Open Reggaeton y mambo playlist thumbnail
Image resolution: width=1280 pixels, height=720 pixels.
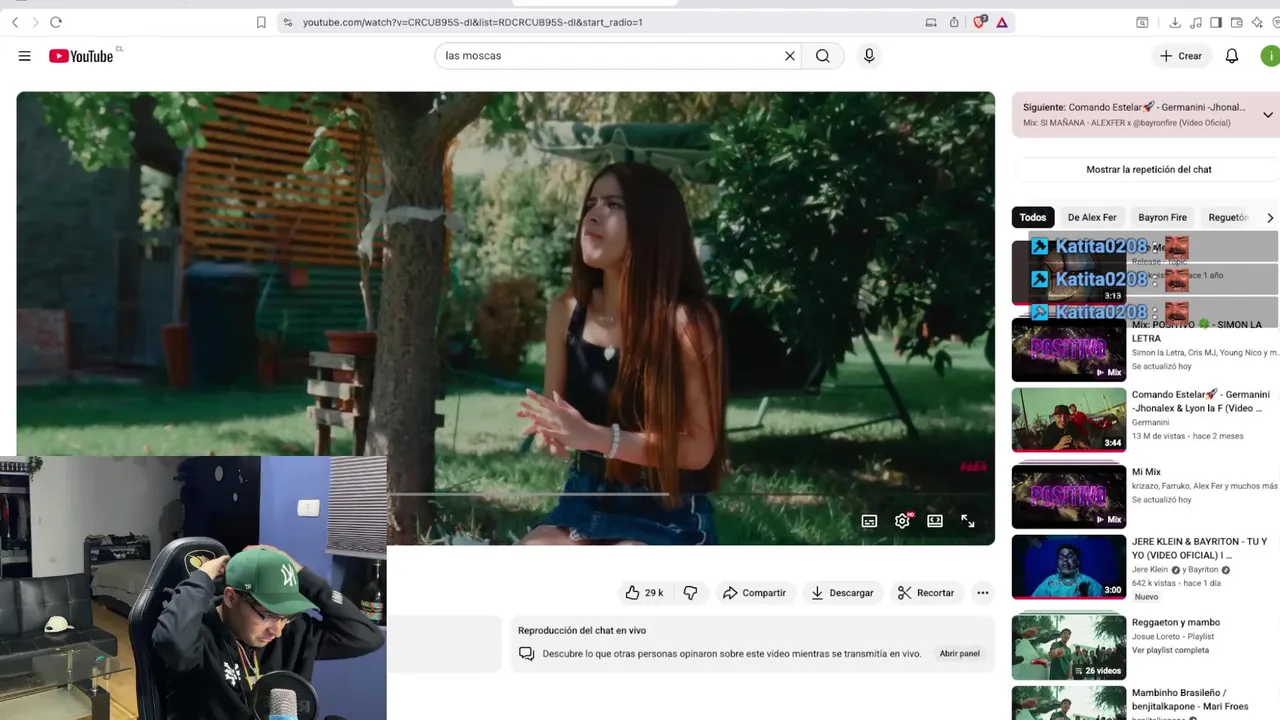coord(1069,647)
